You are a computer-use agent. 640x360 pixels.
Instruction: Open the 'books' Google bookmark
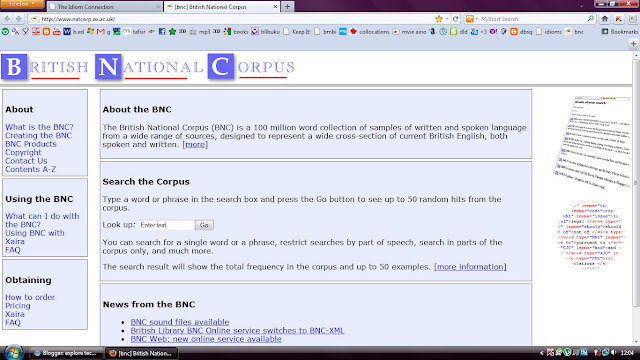[x=236, y=31]
